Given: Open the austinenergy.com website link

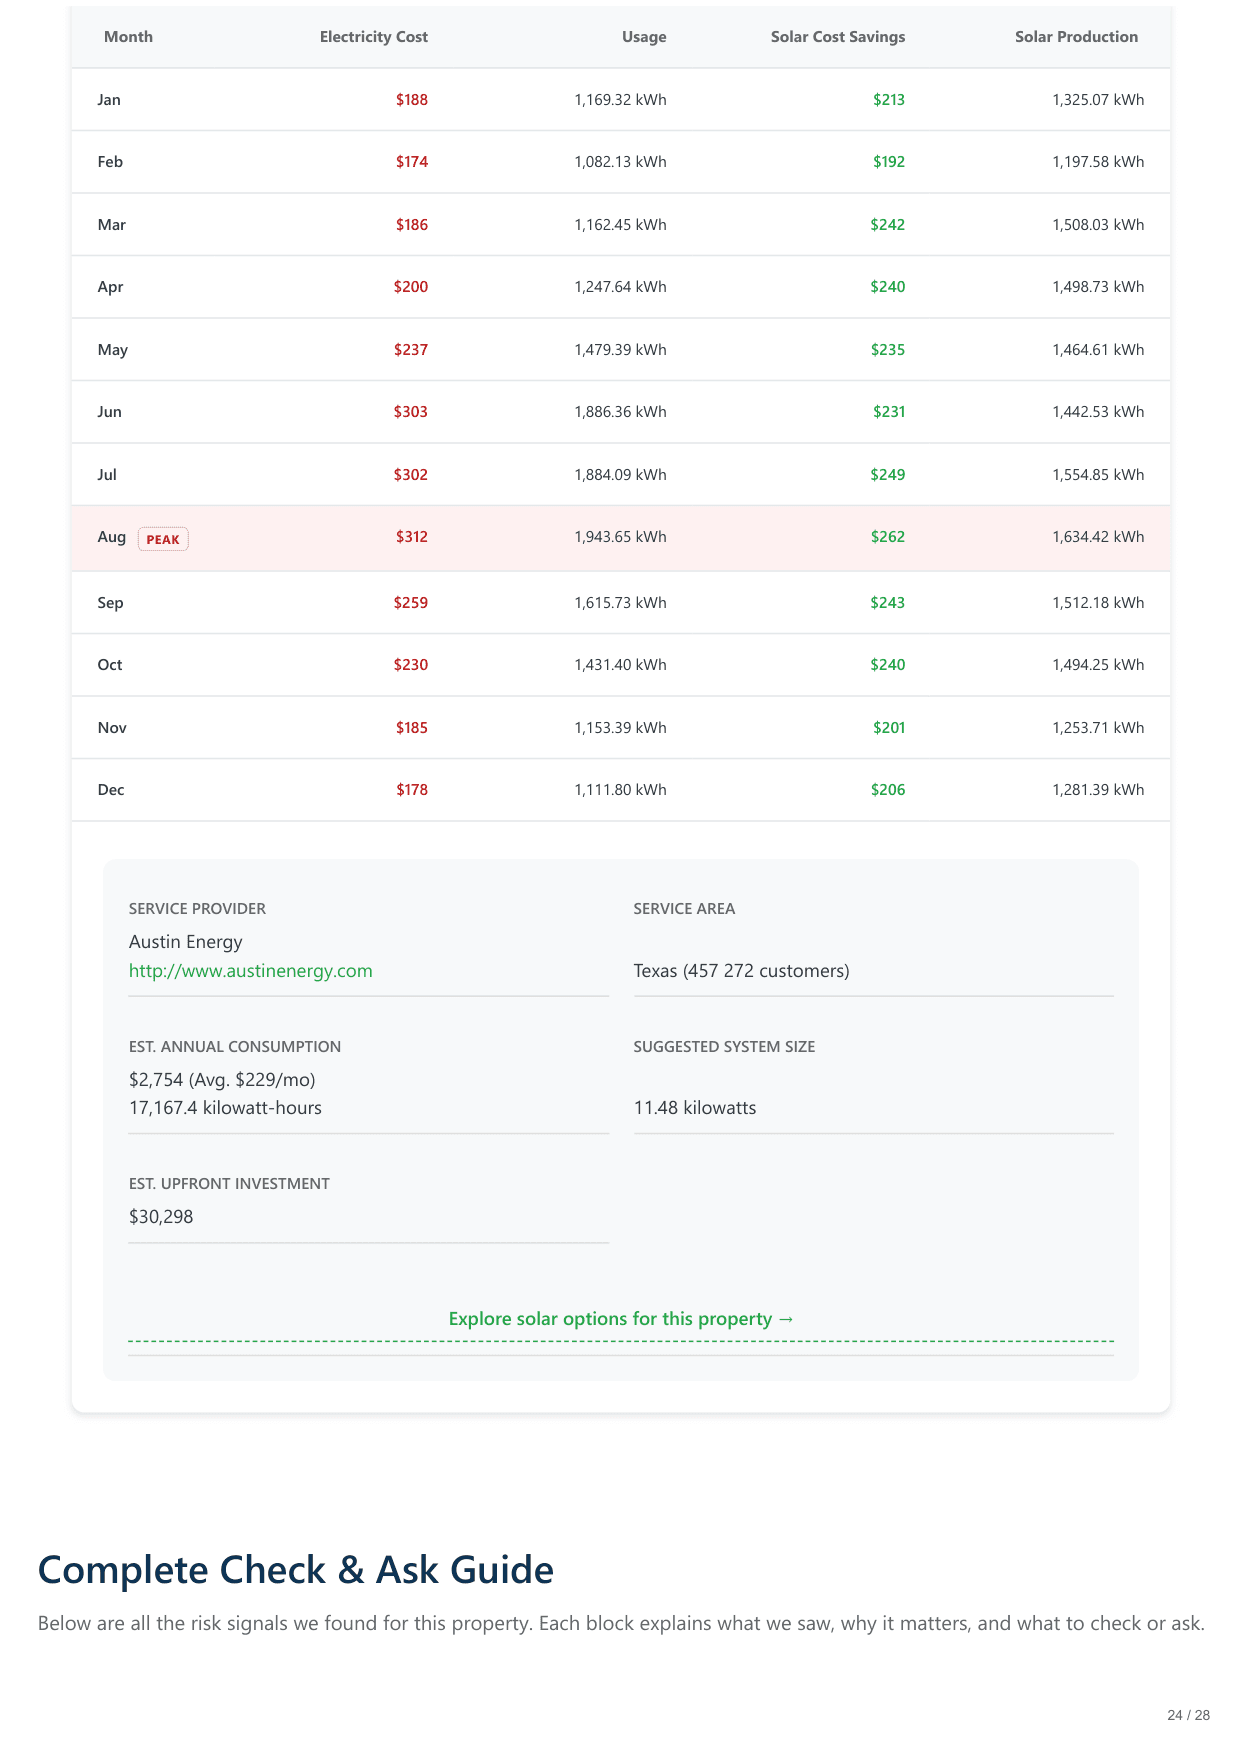Looking at the screenshot, I should pos(250,971).
